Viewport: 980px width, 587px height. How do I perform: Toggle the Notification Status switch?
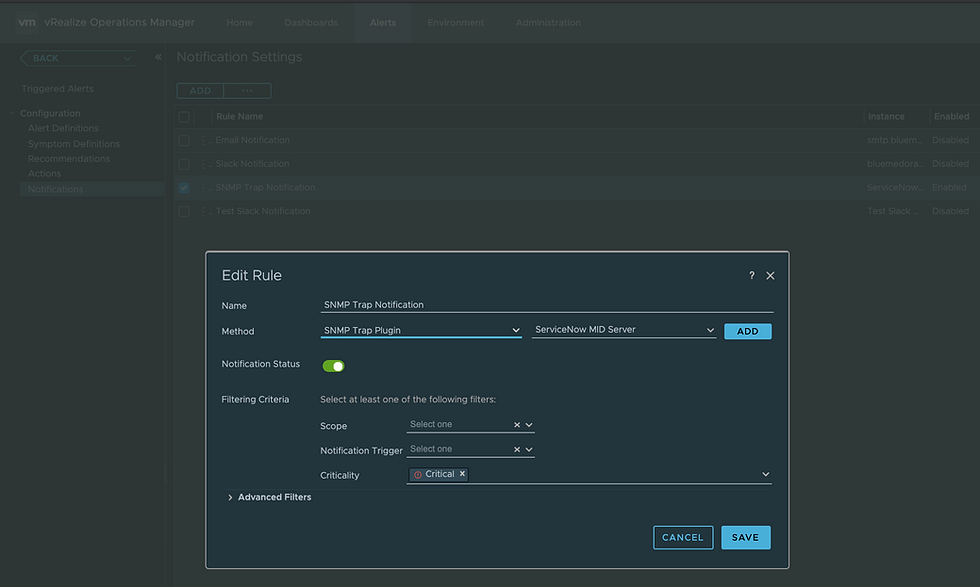(x=333, y=366)
